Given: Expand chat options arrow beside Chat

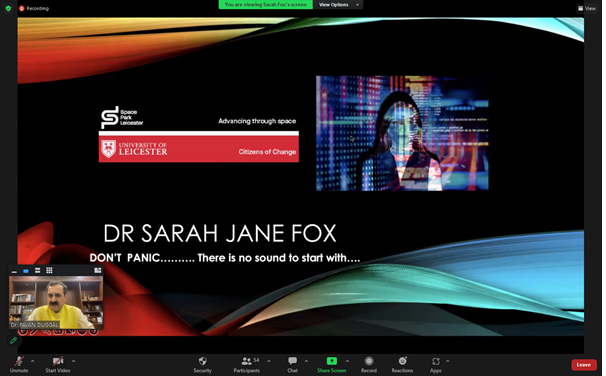Looking at the screenshot, I should (306, 361).
